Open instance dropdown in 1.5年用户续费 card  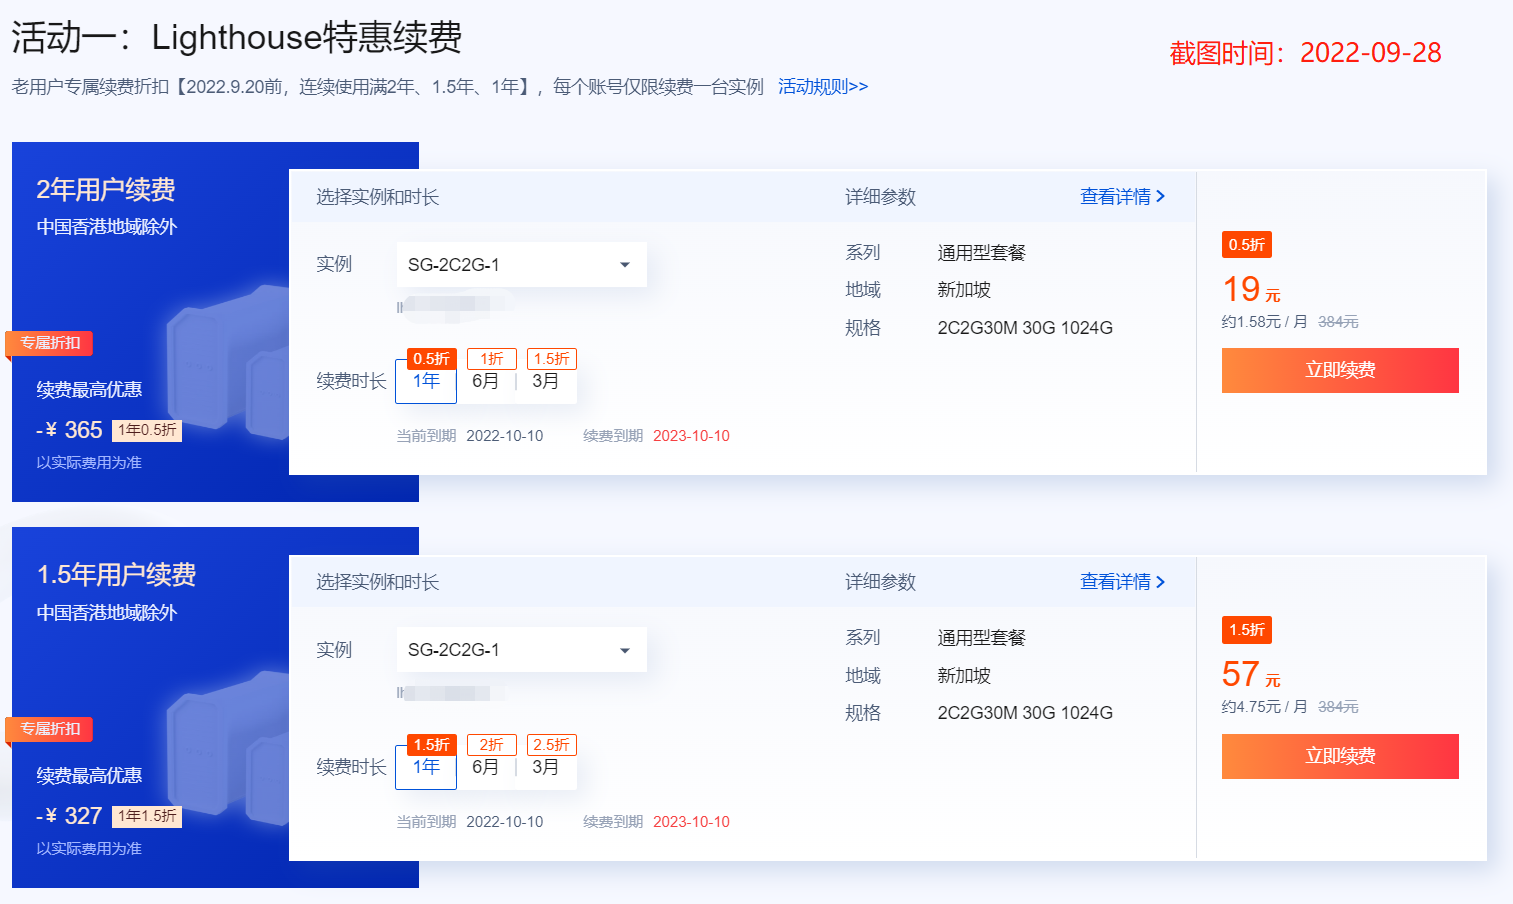tap(521, 650)
